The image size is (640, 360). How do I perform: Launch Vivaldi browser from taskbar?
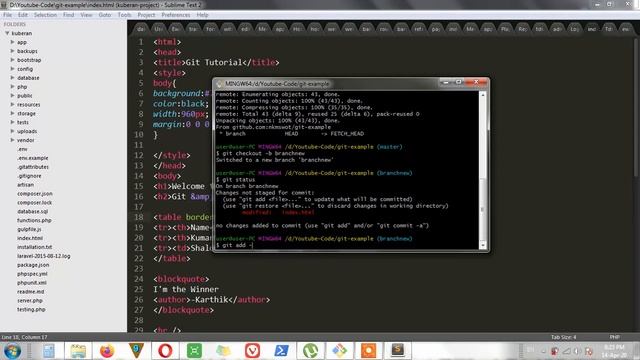coord(252,351)
